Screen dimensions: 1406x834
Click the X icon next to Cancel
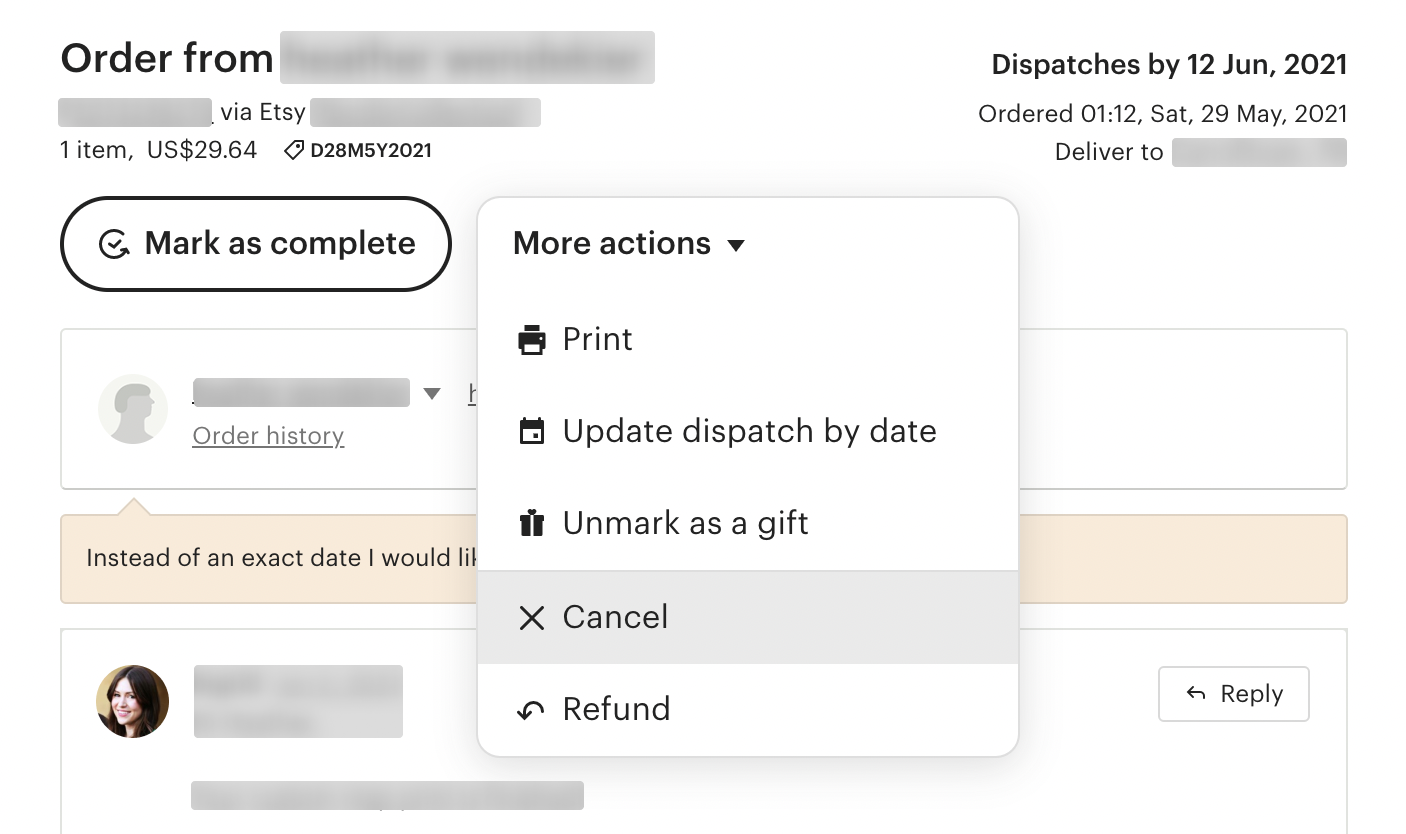(x=532, y=618)
